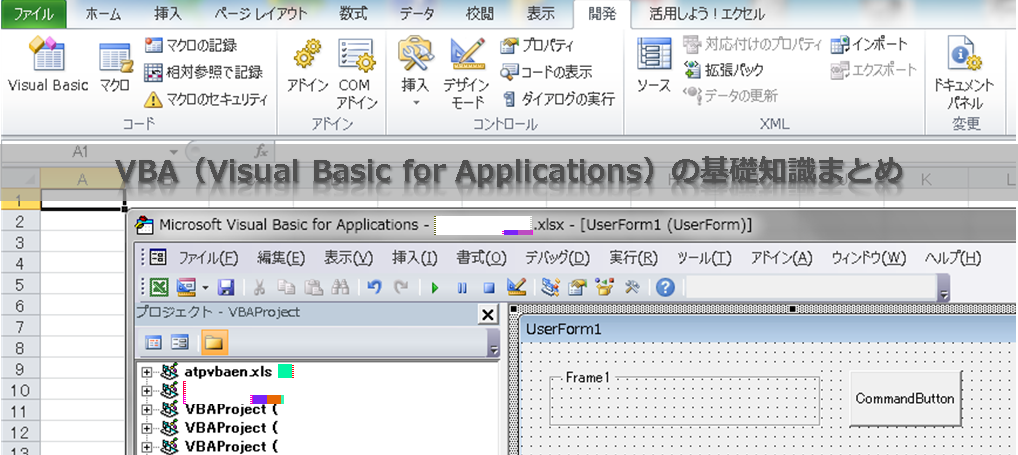Viewport: 1018px width, 455px height.
Task: Open the VBE 書式(O) menu
Action: point(481,258)
